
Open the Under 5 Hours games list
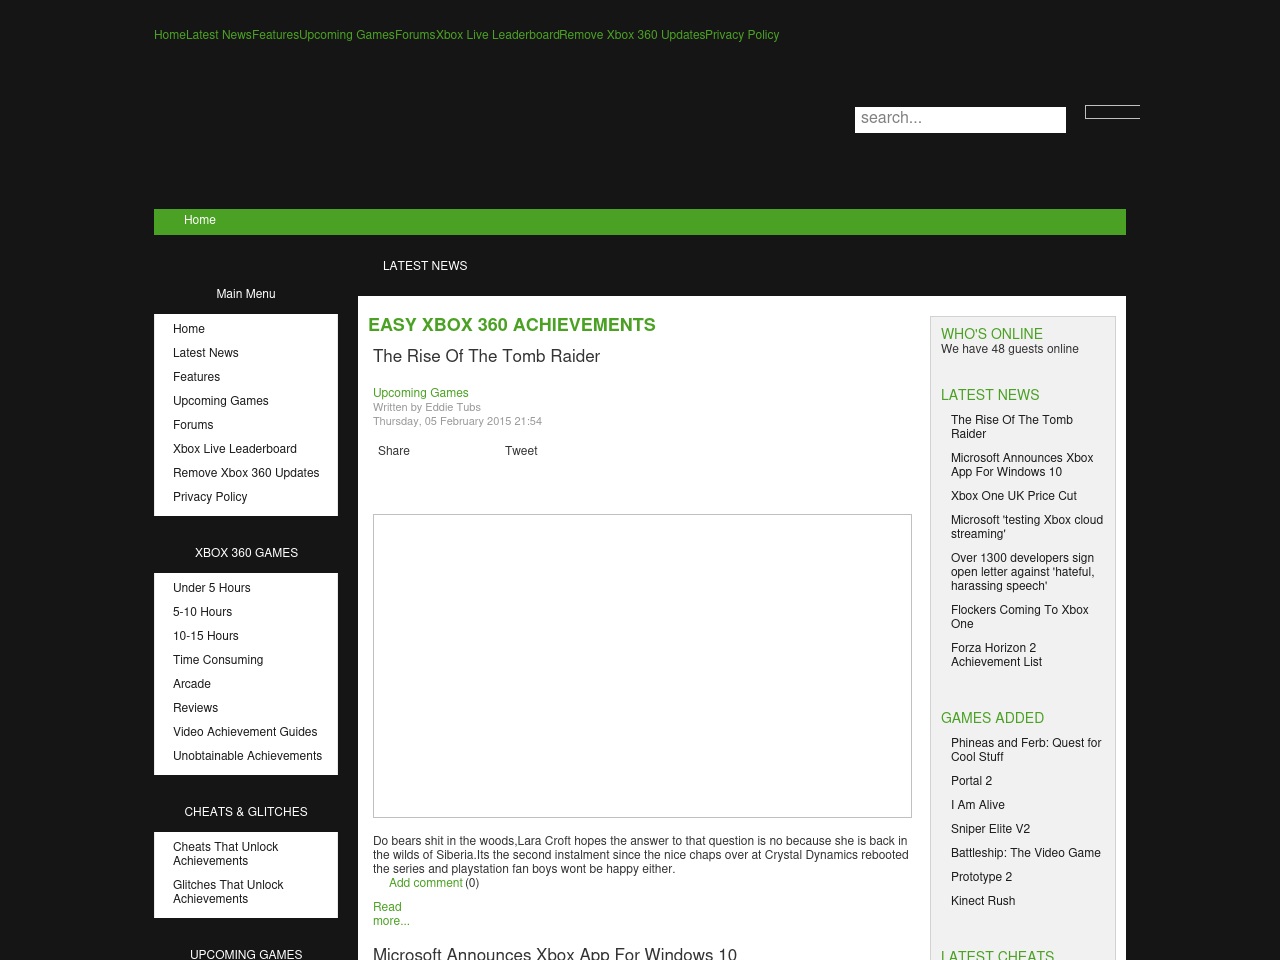(212, 588)
